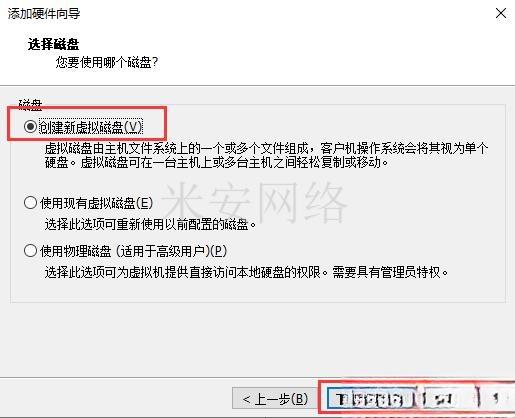Screen dimensions: 515x418
Task: Click the 您要使用哪个磁盘? subtitle text
Action: [106, 62]
